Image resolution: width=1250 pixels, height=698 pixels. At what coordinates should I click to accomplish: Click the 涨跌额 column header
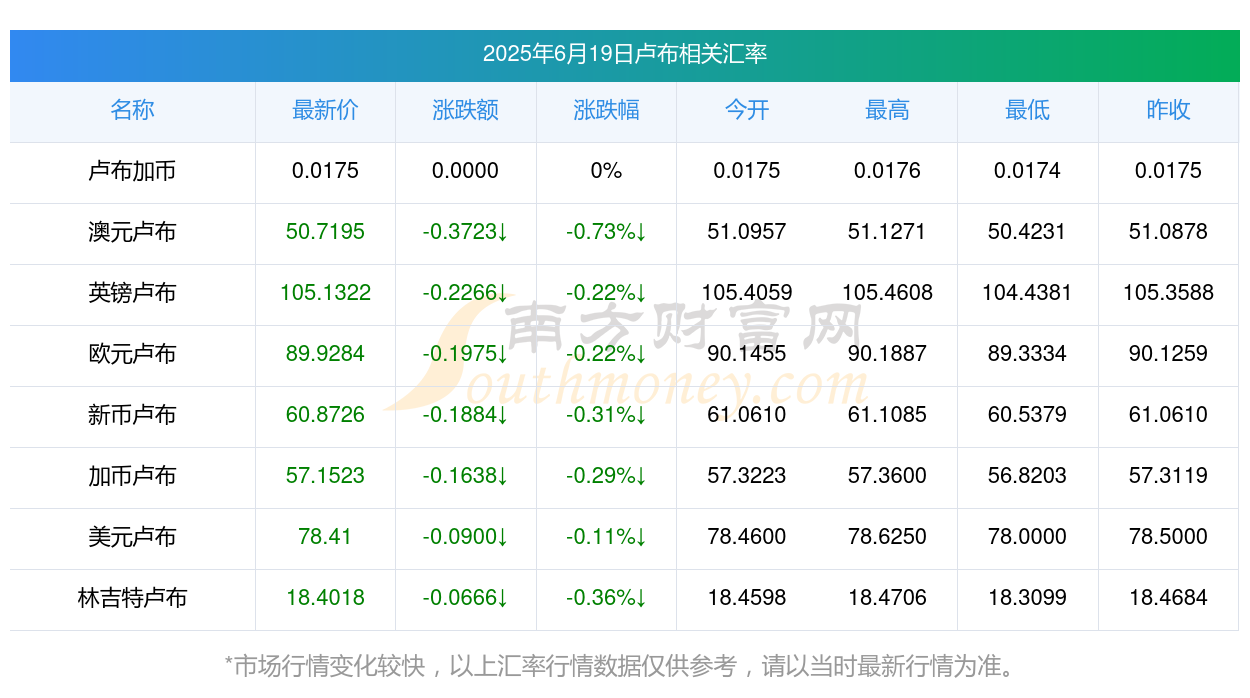click(466, 110)
